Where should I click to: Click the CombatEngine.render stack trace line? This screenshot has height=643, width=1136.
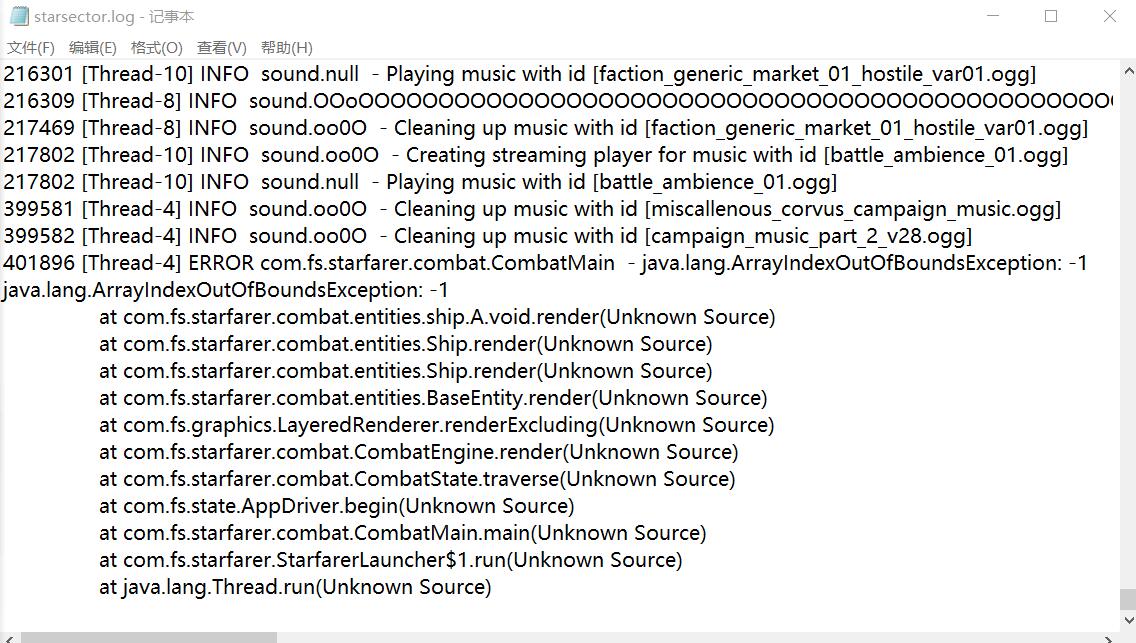pos(418,452)
